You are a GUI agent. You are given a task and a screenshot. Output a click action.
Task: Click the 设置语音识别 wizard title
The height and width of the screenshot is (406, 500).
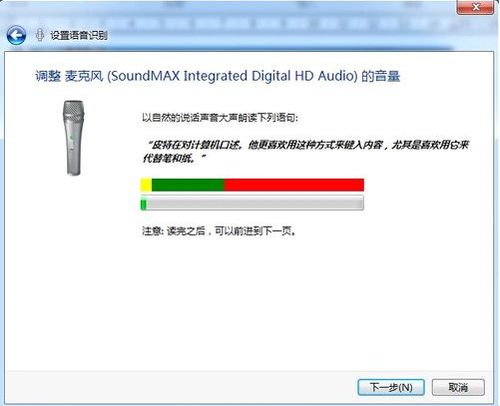tap(79, 35)
